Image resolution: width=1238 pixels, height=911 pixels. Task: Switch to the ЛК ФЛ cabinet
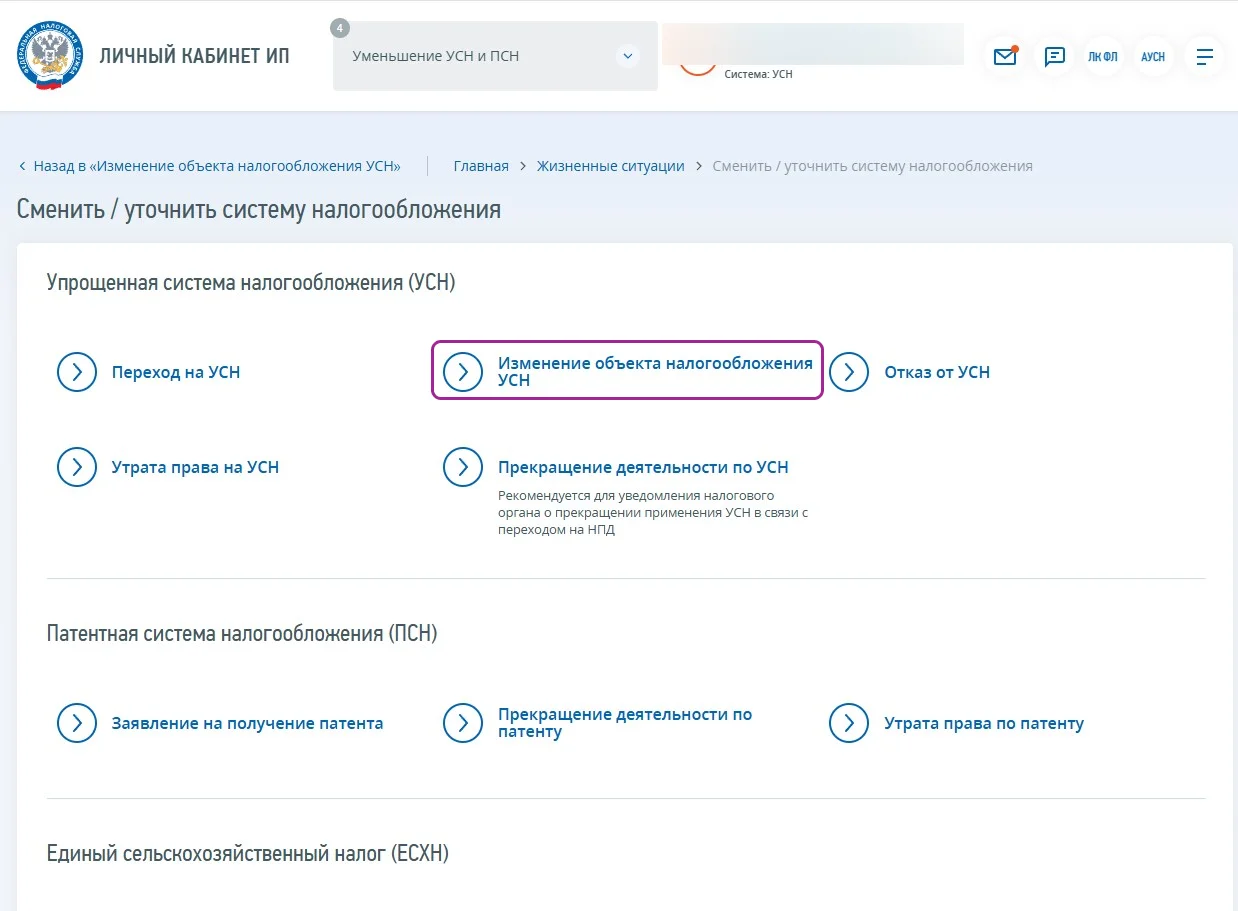[x=1103, y=57]
